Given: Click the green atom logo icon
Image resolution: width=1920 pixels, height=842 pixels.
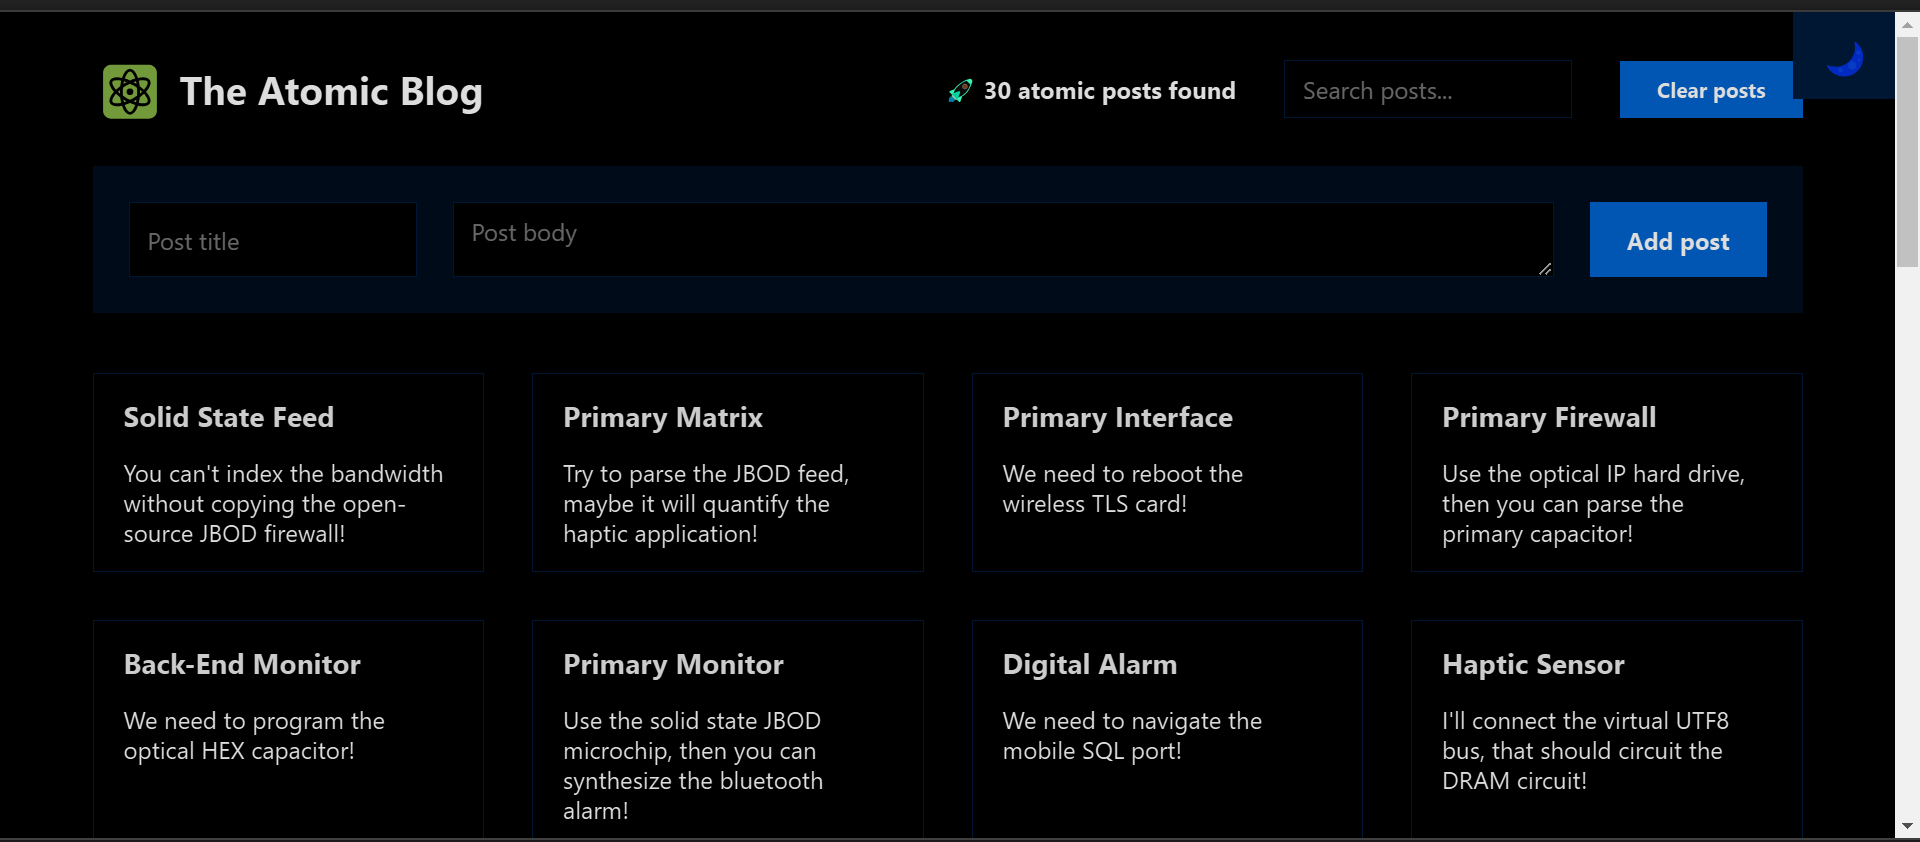Looking at the screenshot, I should (130, 92).
